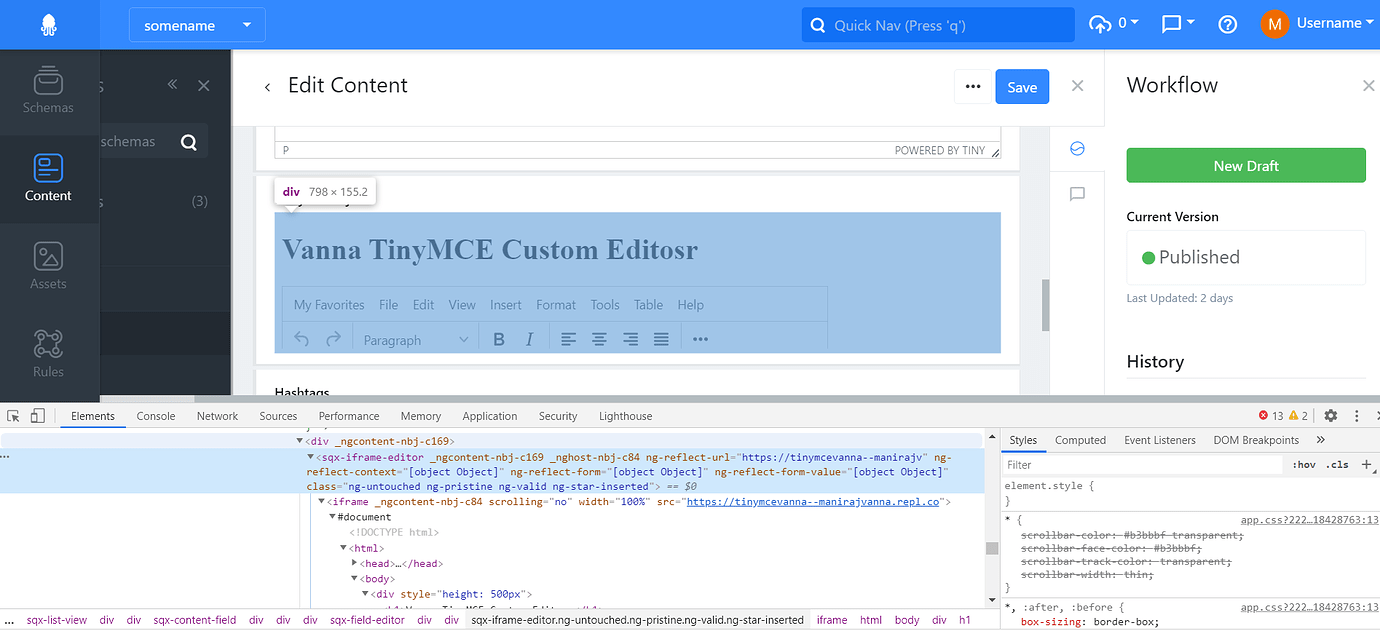Open the Assets sidebar section
This screenshot has width=1380, height=630.
(49, 265)
